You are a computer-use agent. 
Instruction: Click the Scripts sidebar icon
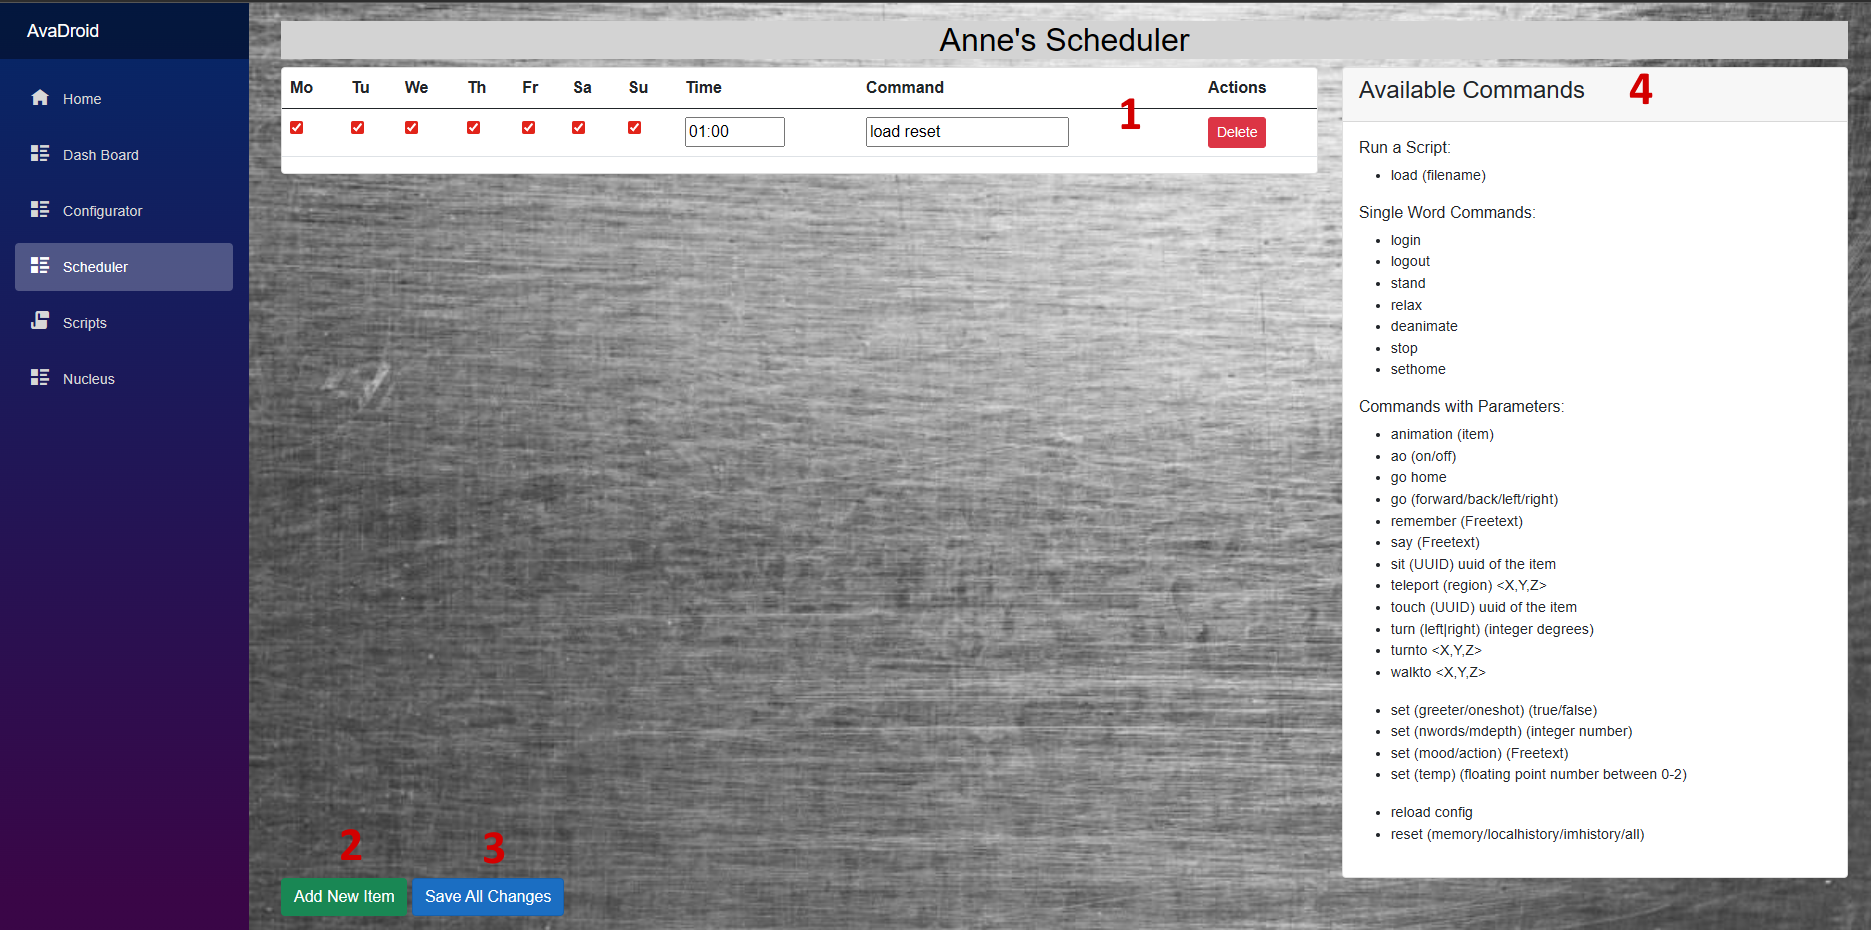coord(40,321)
